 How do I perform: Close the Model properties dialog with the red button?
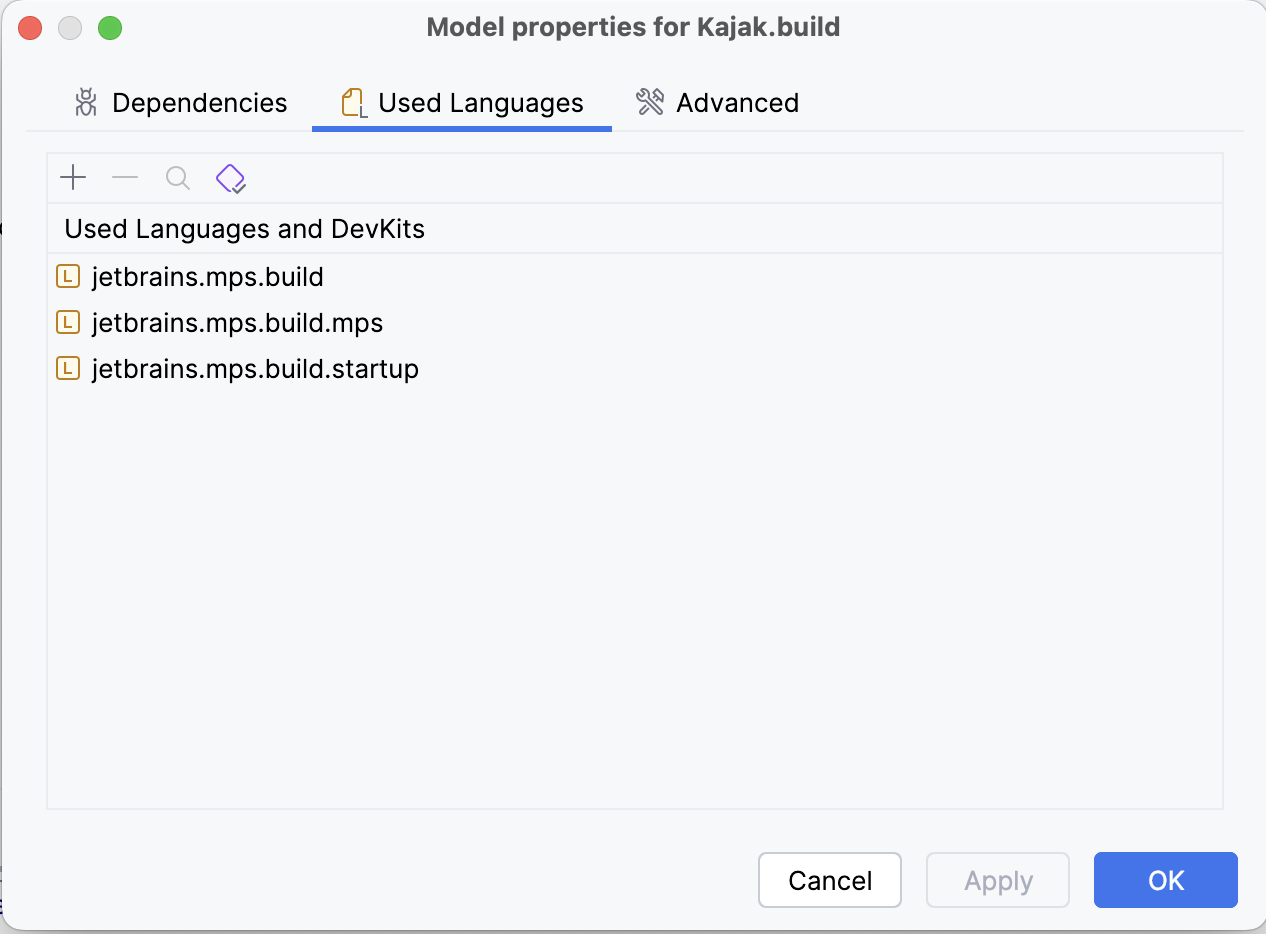tap(30, 28)
